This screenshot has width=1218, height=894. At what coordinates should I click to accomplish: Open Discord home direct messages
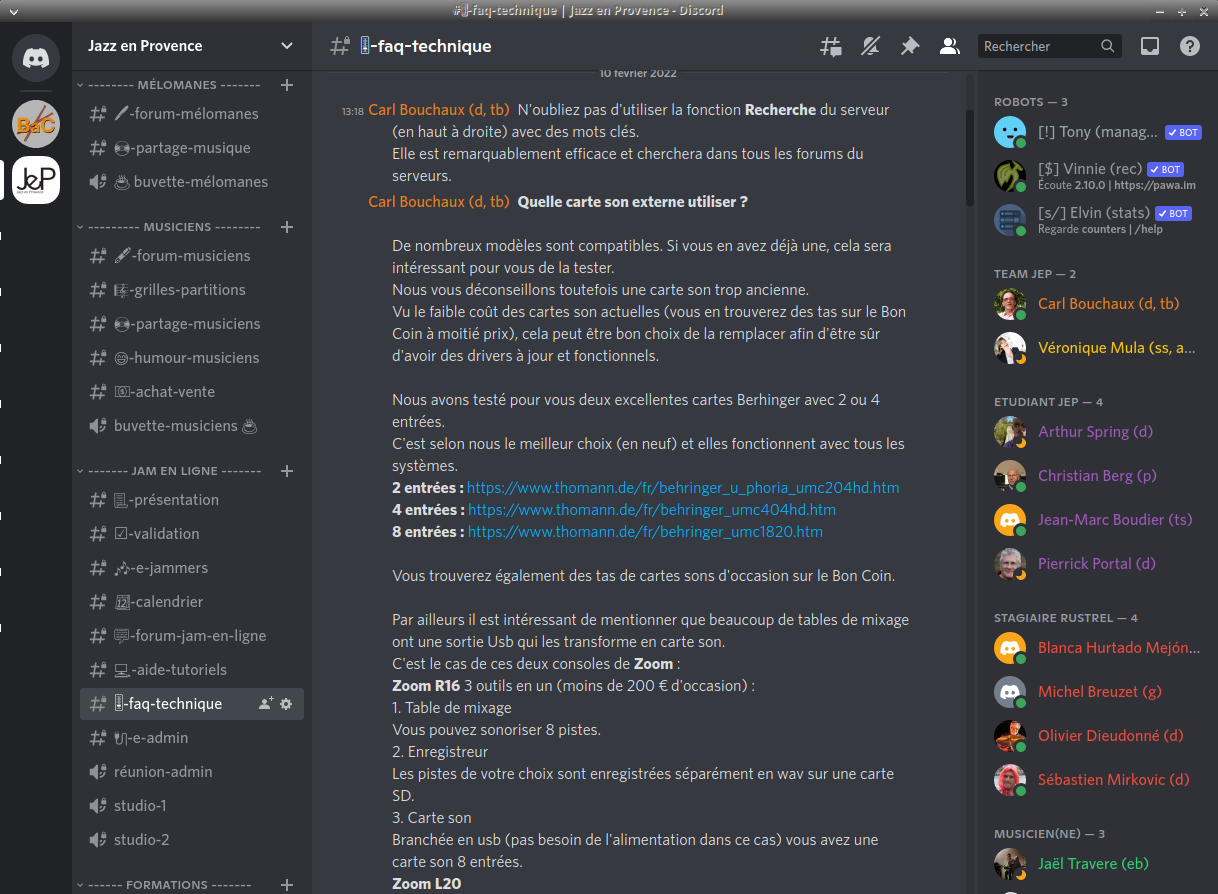36,59
